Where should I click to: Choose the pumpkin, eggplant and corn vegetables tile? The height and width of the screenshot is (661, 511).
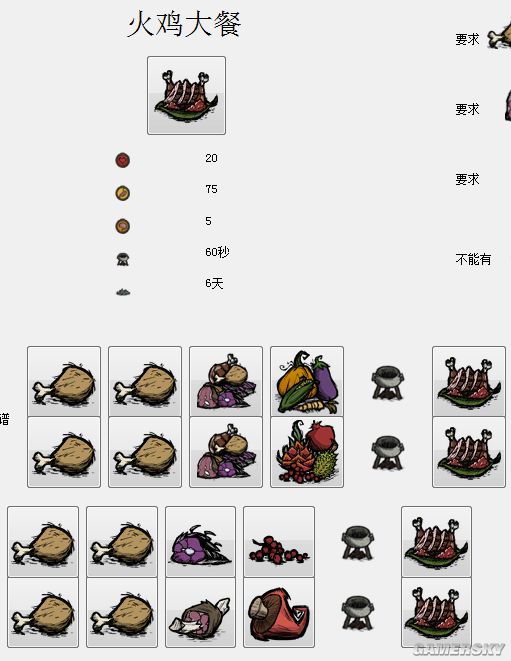coord(307,382)
